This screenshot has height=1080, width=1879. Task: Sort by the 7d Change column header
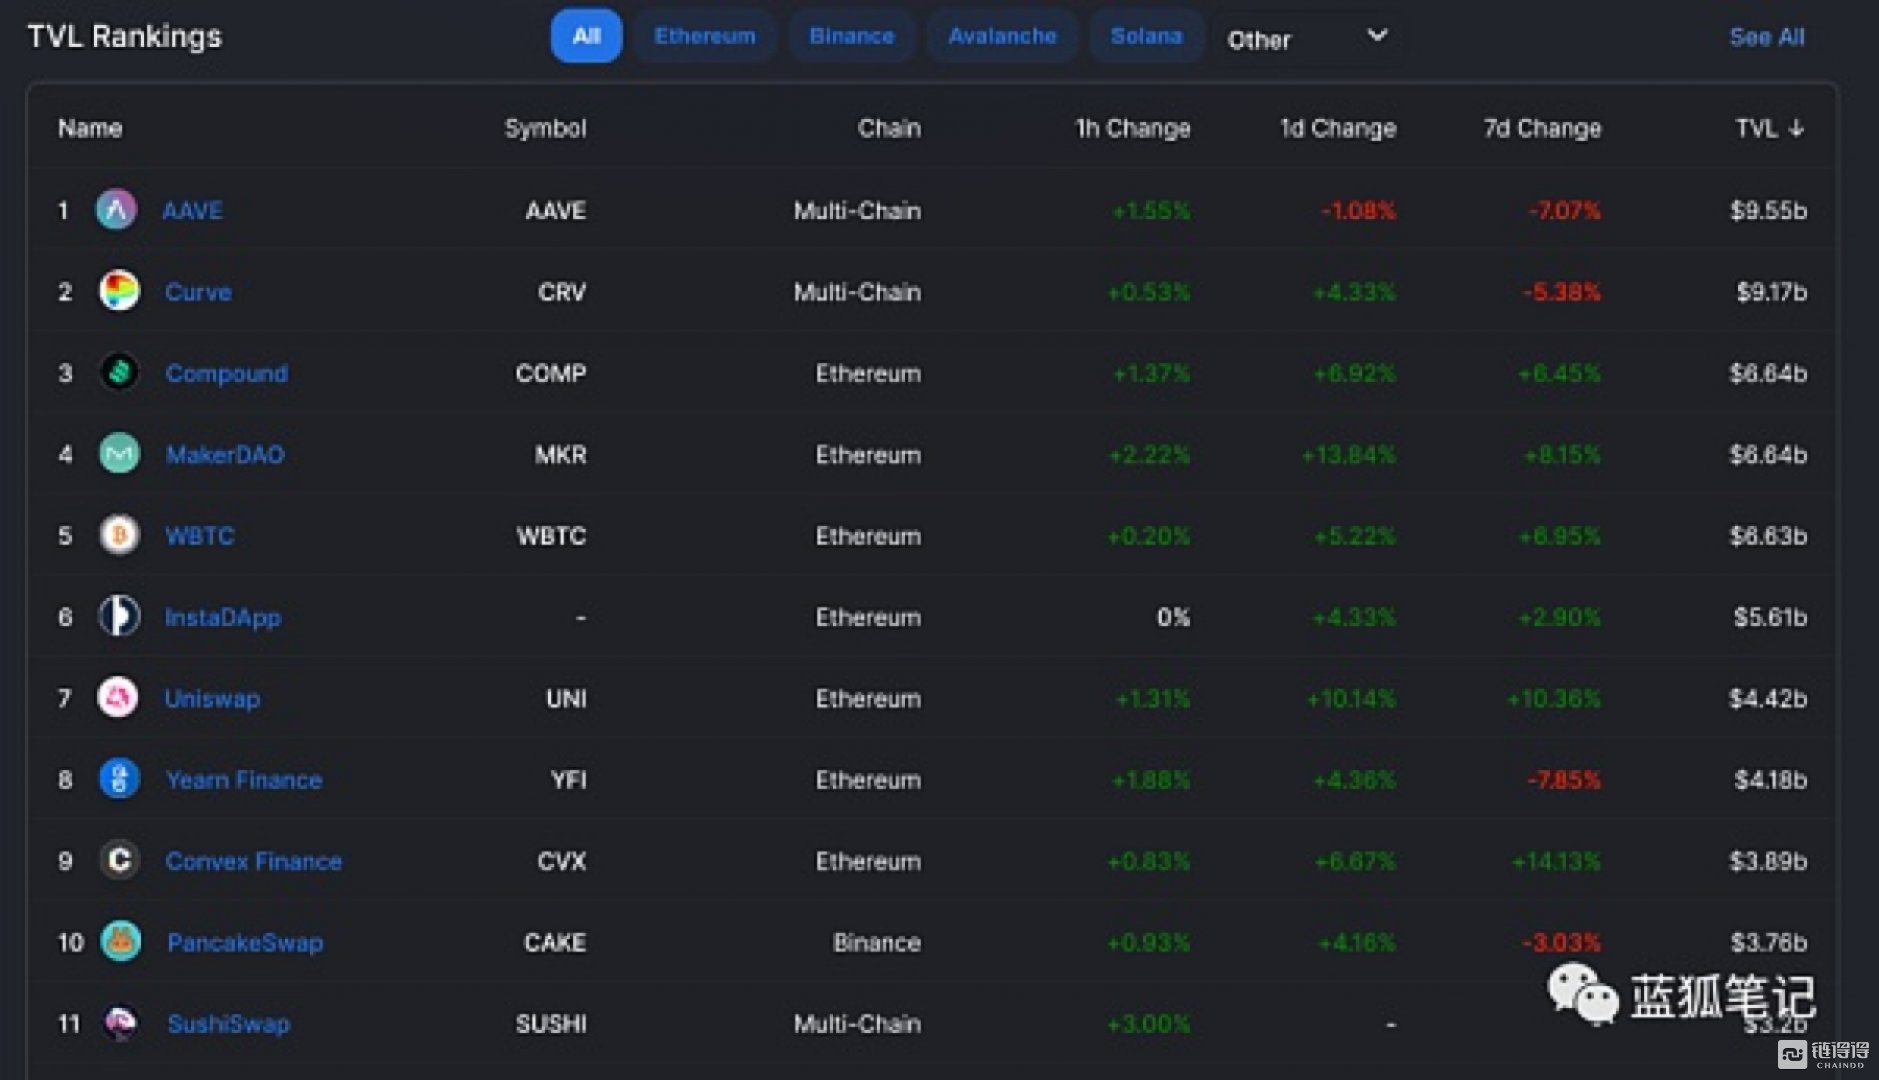tap(1542, 128)
